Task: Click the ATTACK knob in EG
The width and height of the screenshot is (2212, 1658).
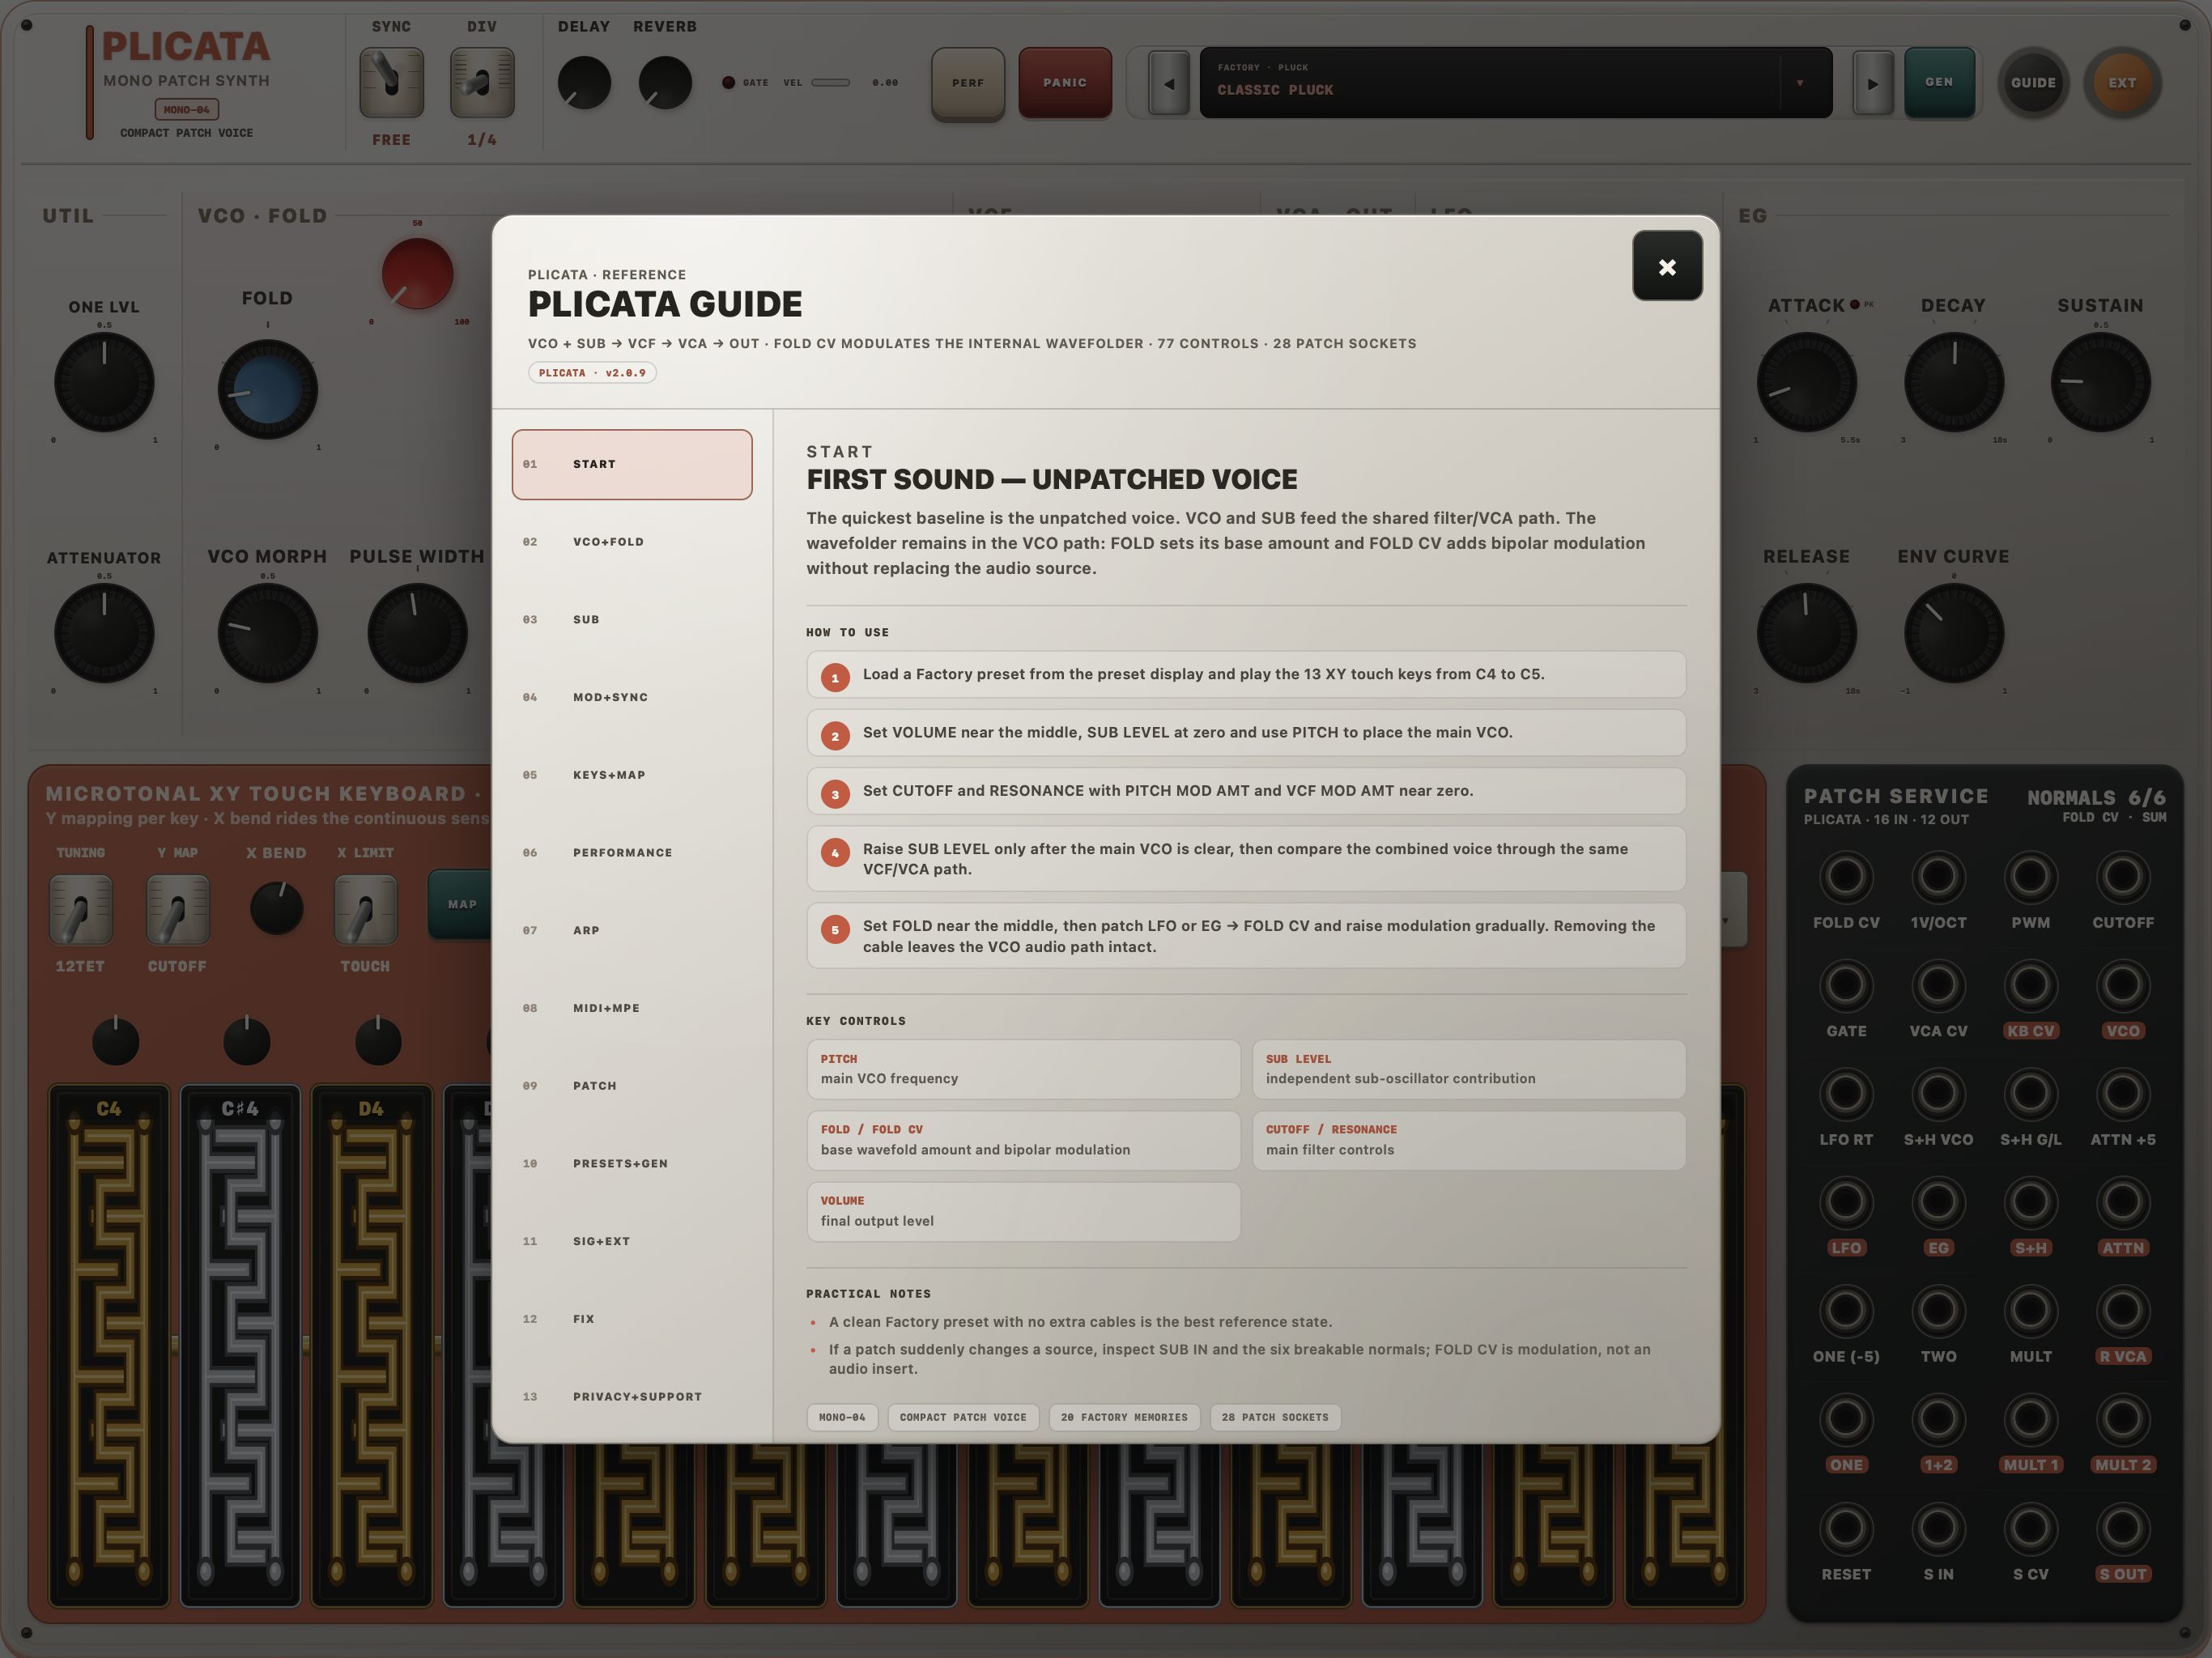Action: [x=1806, y=382]
